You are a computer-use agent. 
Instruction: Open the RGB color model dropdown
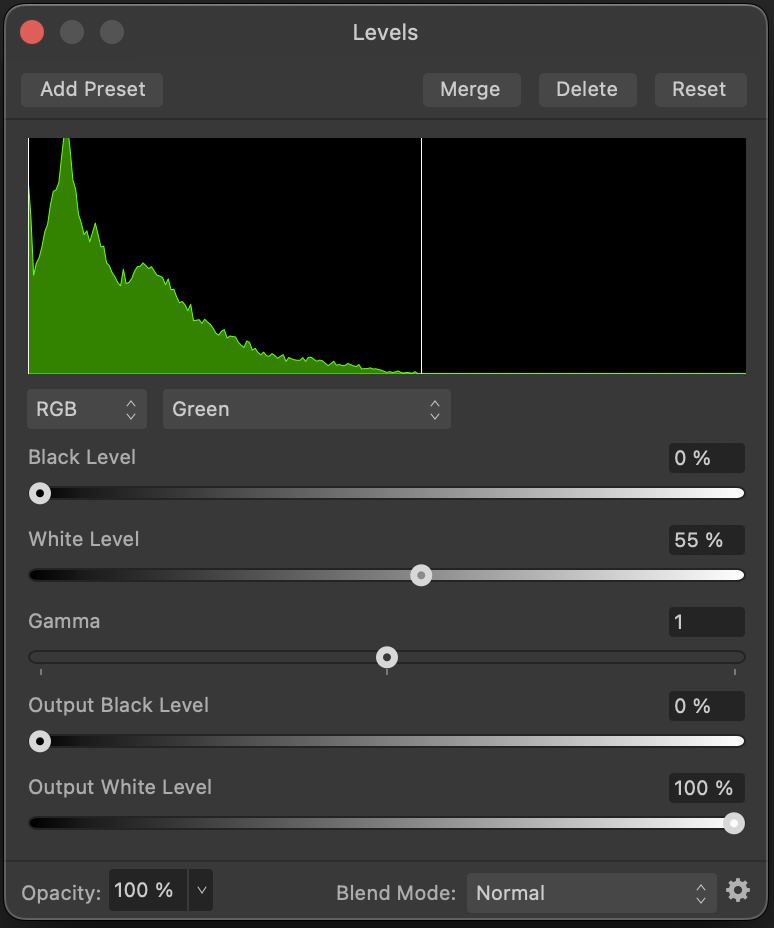[86, 409]
